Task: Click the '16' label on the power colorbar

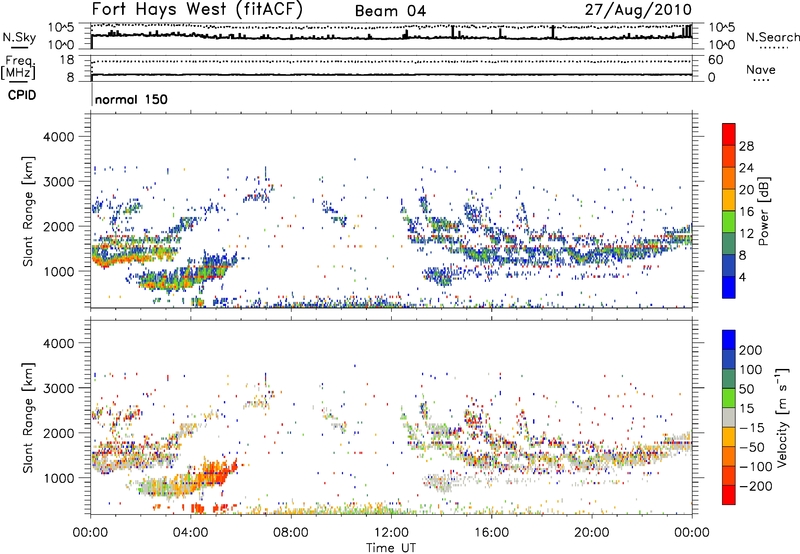Action: (746, 212)
